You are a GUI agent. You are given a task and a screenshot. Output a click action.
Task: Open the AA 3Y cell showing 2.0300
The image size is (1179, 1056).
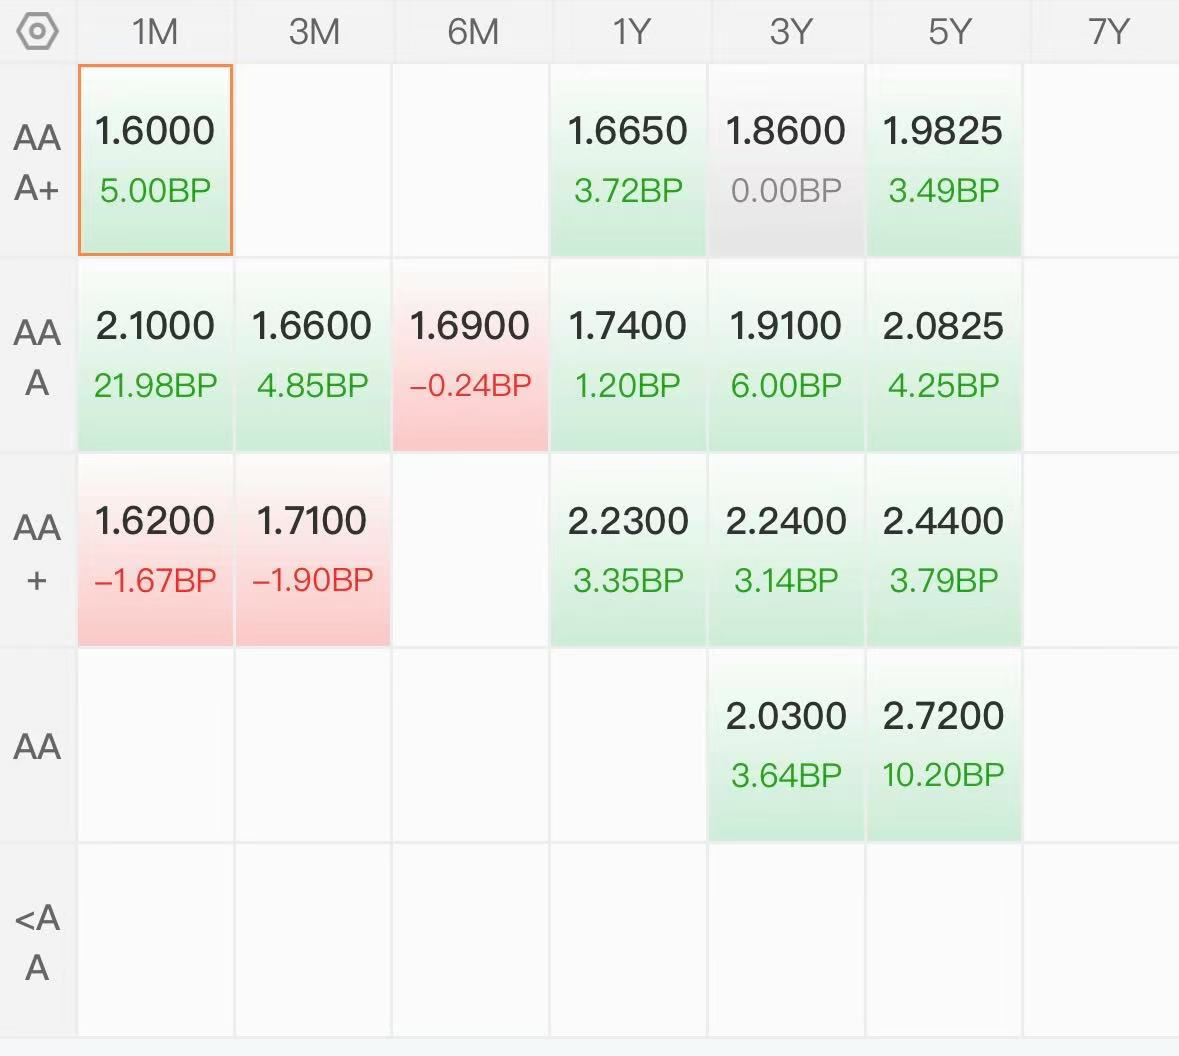coord(786,745)
